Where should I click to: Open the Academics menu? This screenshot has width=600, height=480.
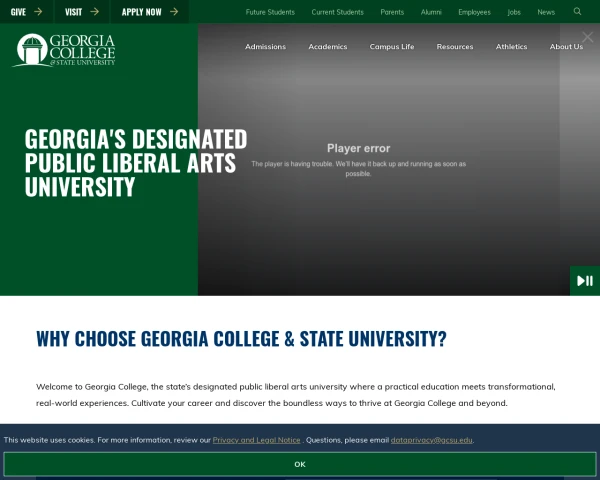point(328,47)
